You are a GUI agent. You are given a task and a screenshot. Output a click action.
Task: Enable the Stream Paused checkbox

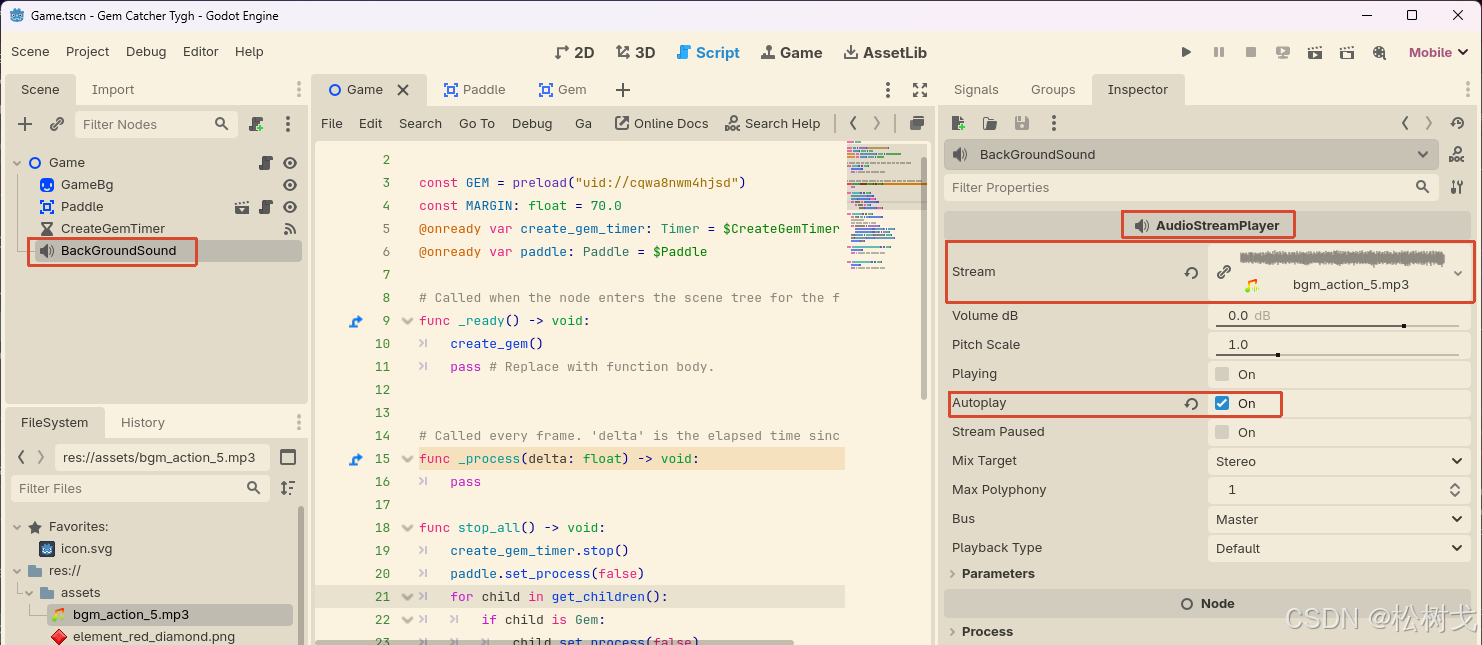point(1222,432)
